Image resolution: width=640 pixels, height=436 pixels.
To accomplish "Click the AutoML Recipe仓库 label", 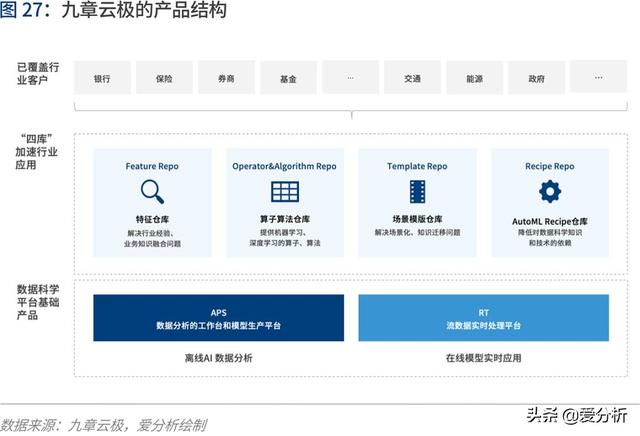I will coord(550,221).
